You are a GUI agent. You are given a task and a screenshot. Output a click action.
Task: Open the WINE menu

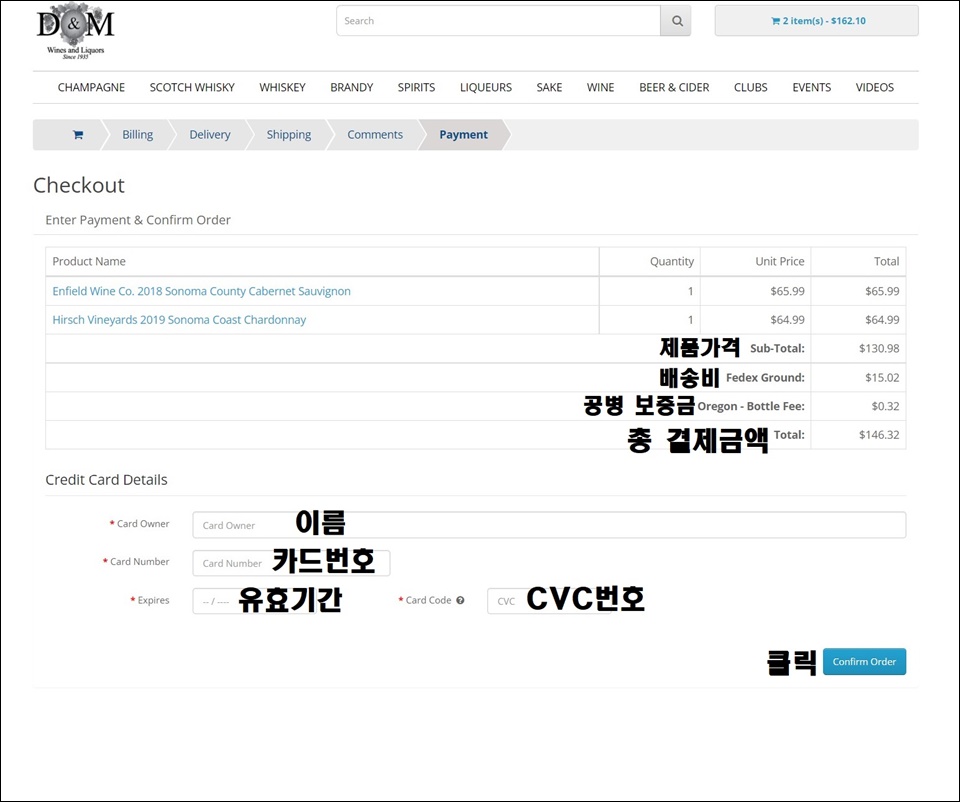click(601, 88)
